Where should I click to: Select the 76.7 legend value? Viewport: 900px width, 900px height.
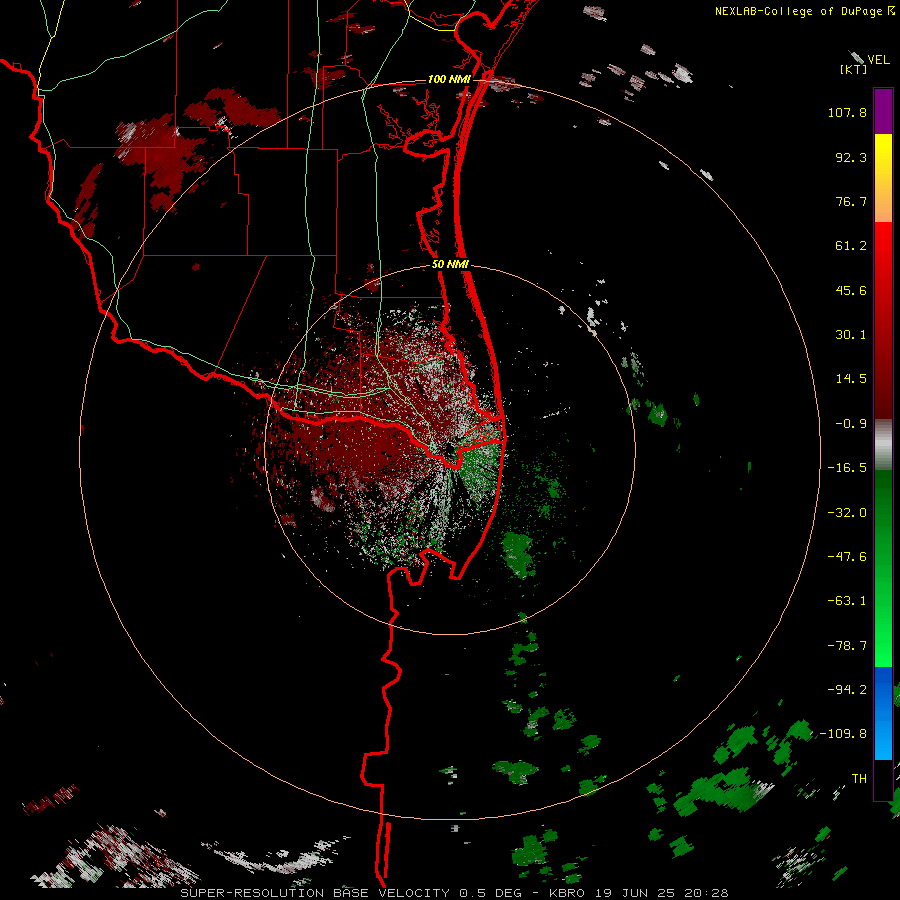[x=851, y=201]
